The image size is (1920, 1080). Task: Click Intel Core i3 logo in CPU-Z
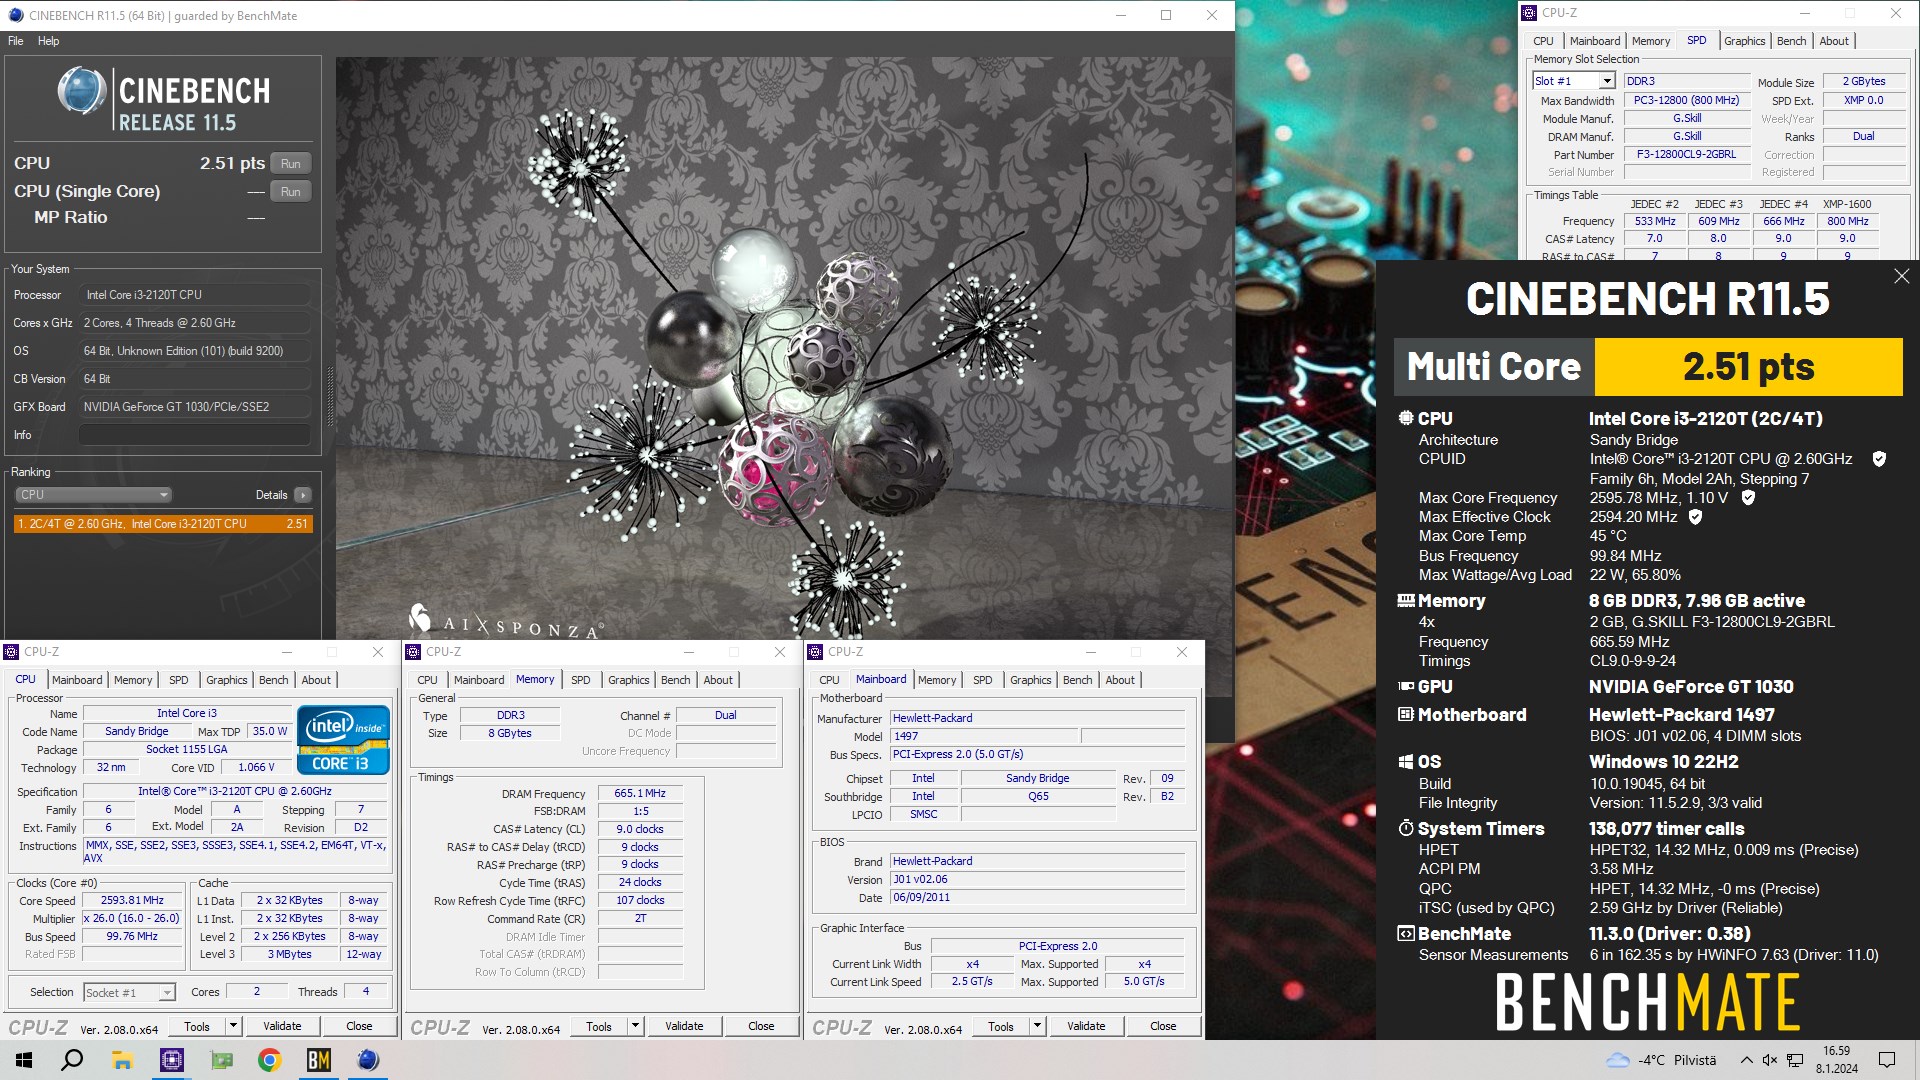[343, 740]
